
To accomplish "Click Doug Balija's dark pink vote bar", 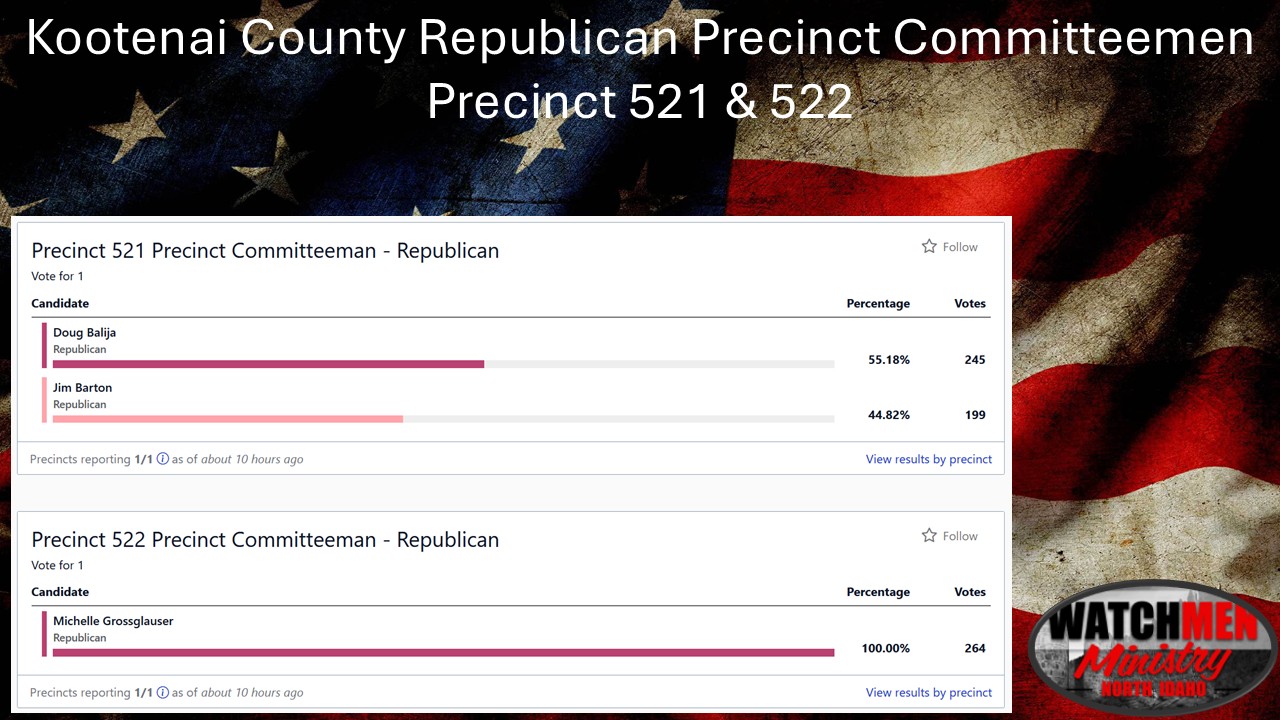I will pyautogui.click(x=268, y=364).
